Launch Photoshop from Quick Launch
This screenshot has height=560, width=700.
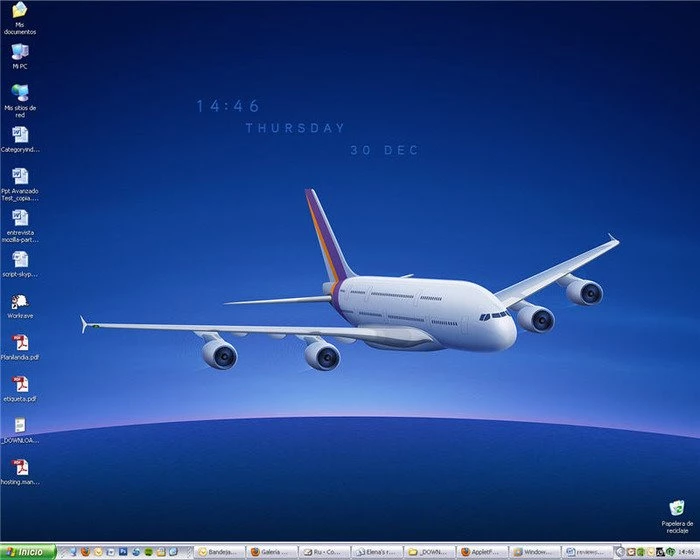(x=123, y=552)
